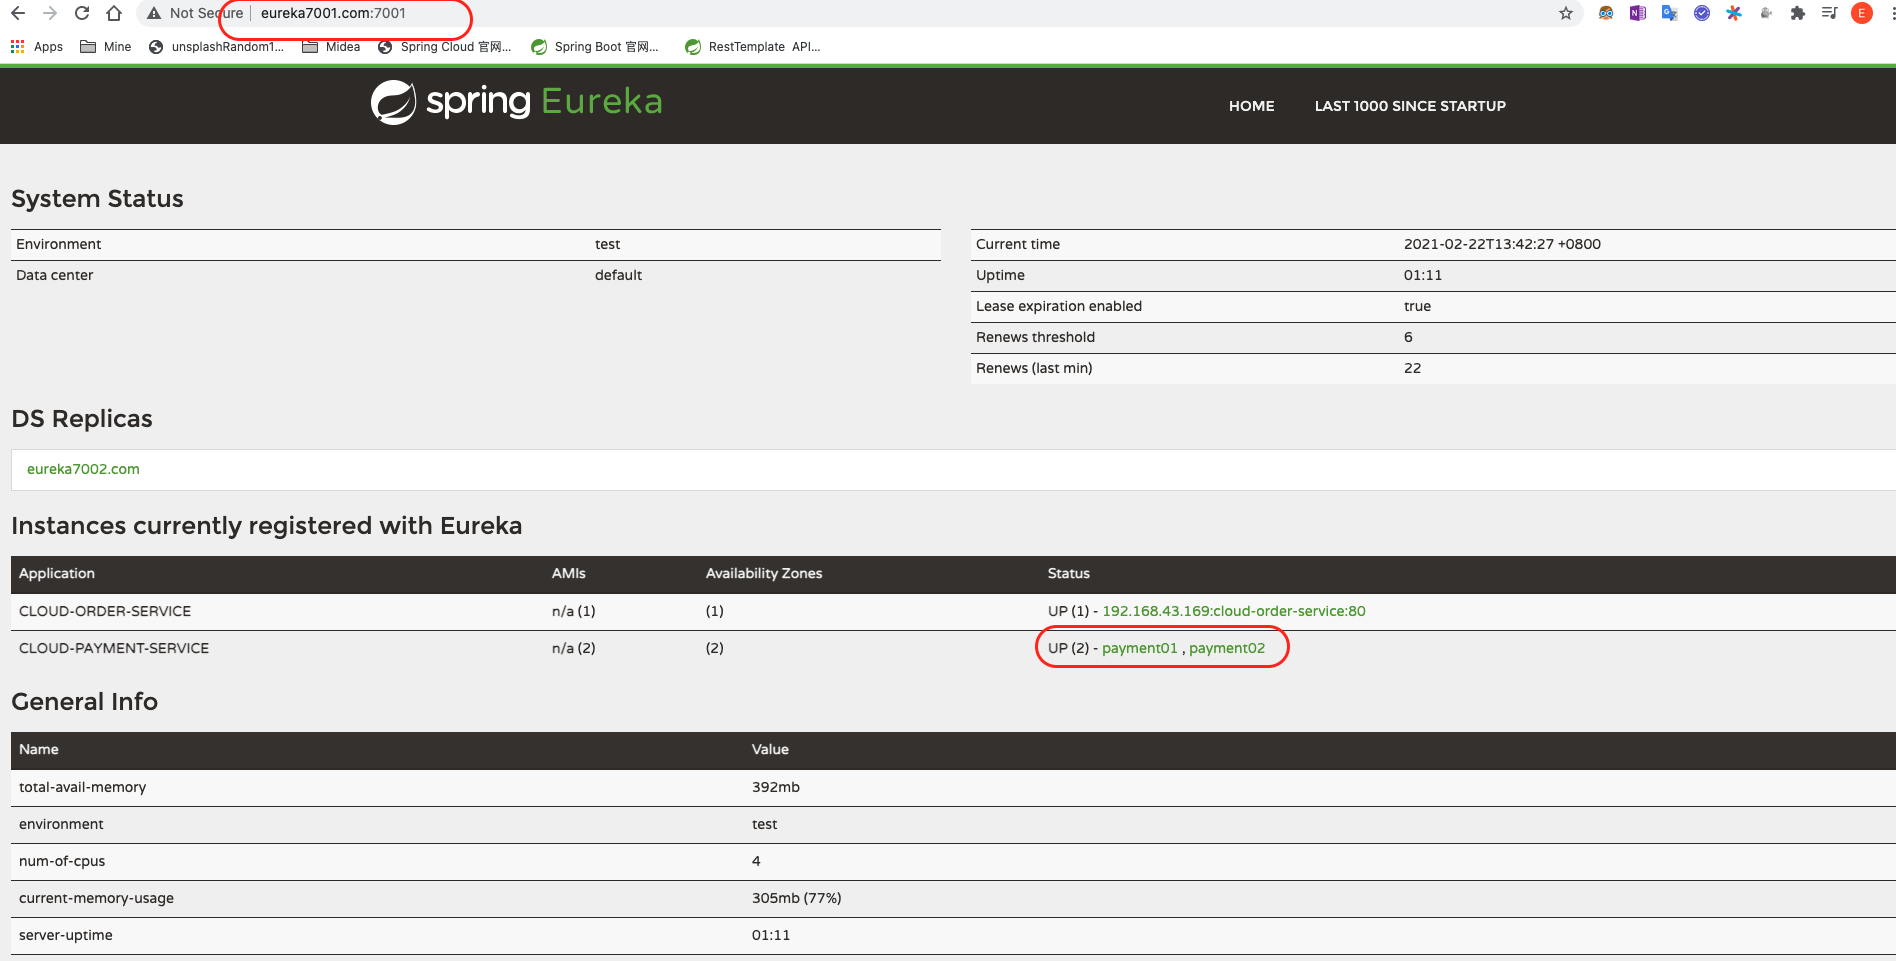This screenshot has width=1896, height=961.
Task: Open the Mine bookmarks folder
Action: click(106, 47)
